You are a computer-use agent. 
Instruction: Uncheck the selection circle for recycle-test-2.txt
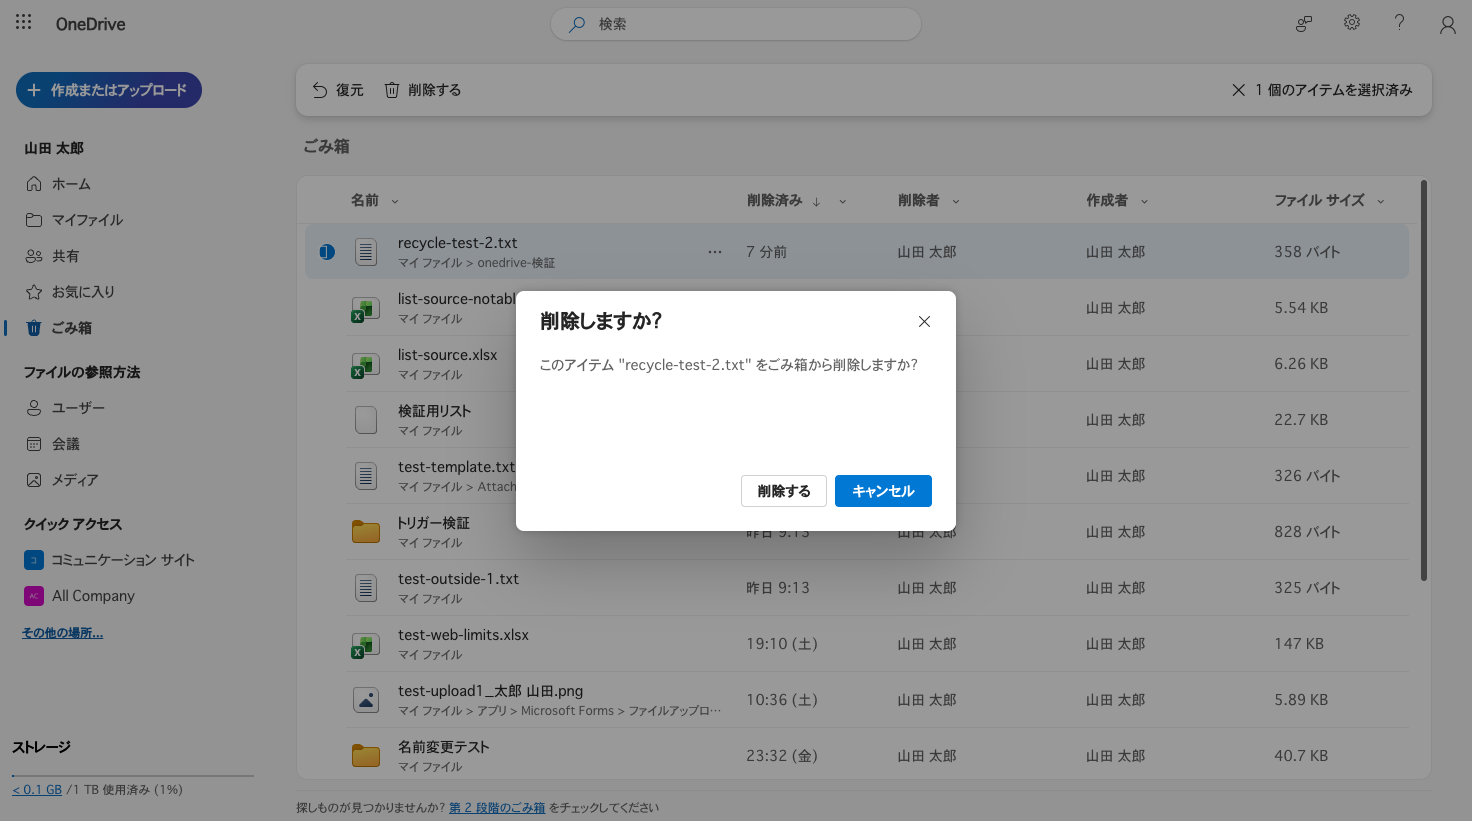point(327,252)
